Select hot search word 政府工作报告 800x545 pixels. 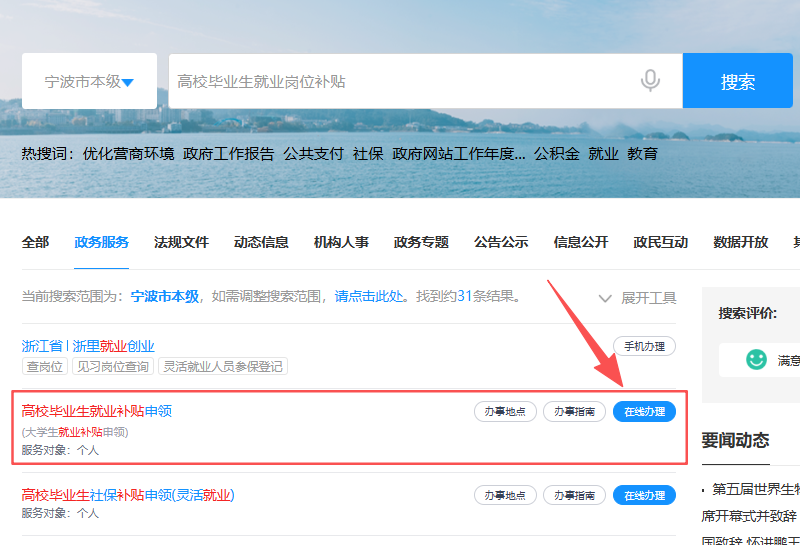pyautogui.click(x=229, y=154)
